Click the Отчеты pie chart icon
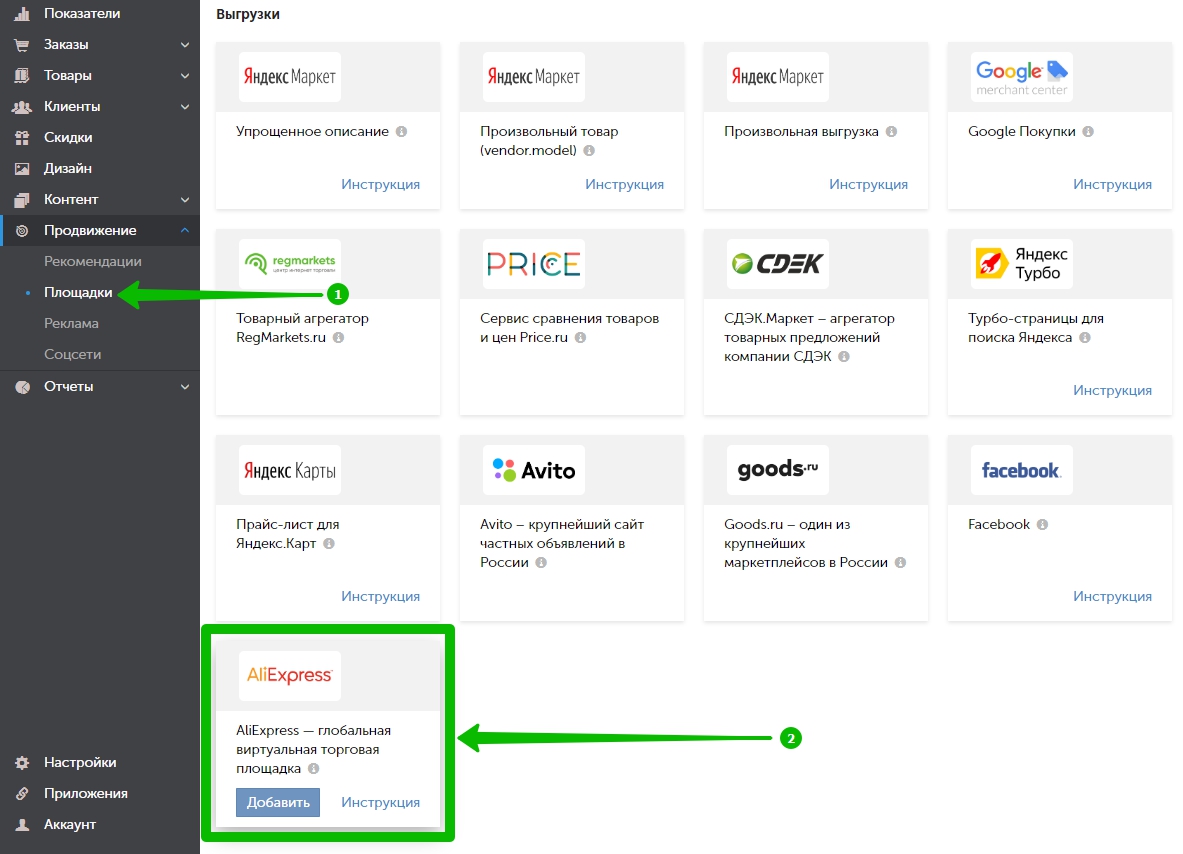Screen dimensions: 1183x854 coord(23,386)
